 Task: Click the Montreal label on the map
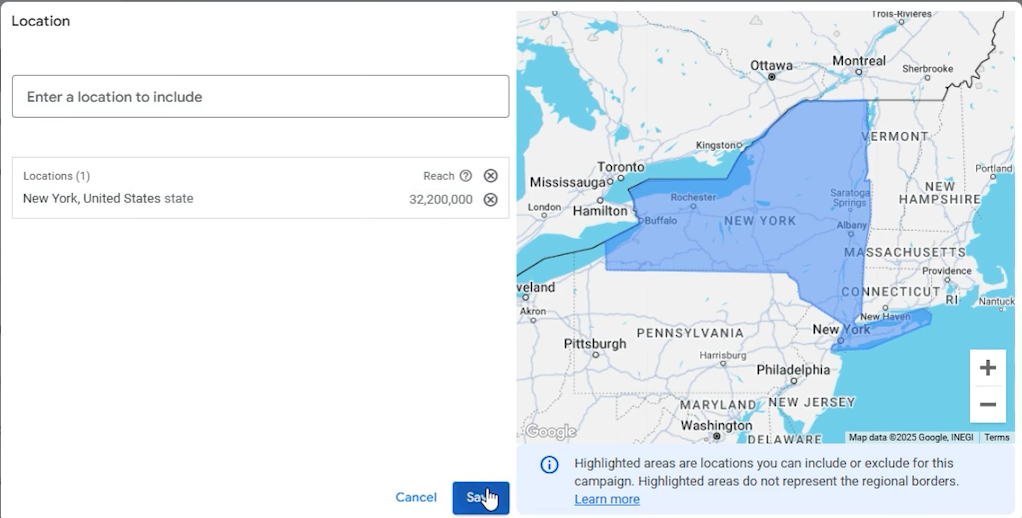[859, 61]
